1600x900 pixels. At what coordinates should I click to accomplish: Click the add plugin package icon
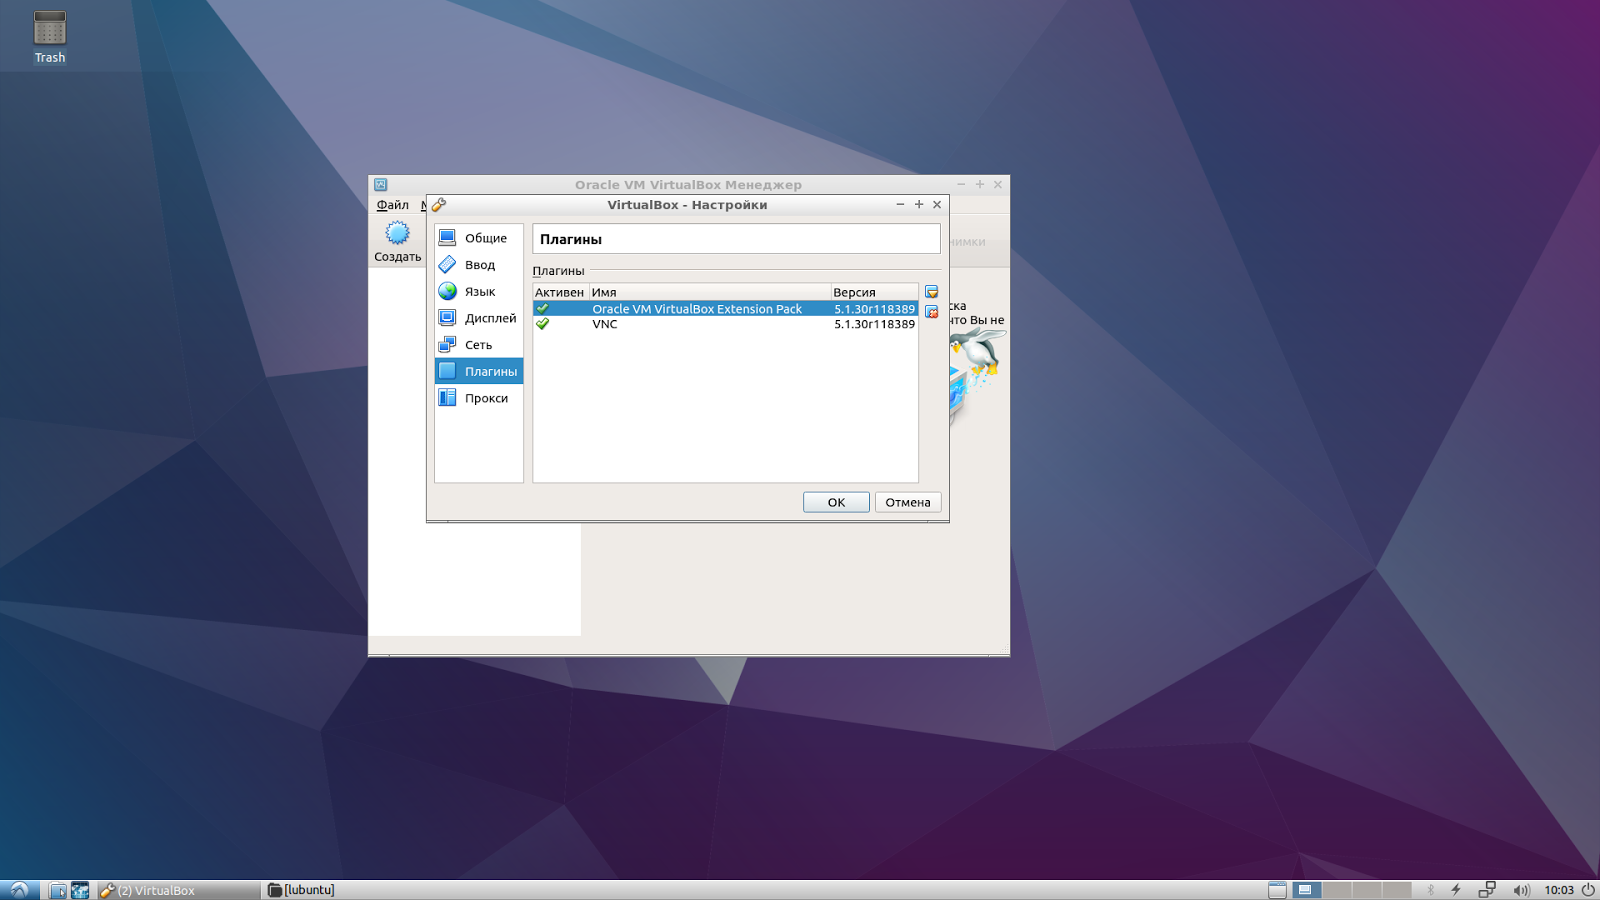click(x=931, y=292)
